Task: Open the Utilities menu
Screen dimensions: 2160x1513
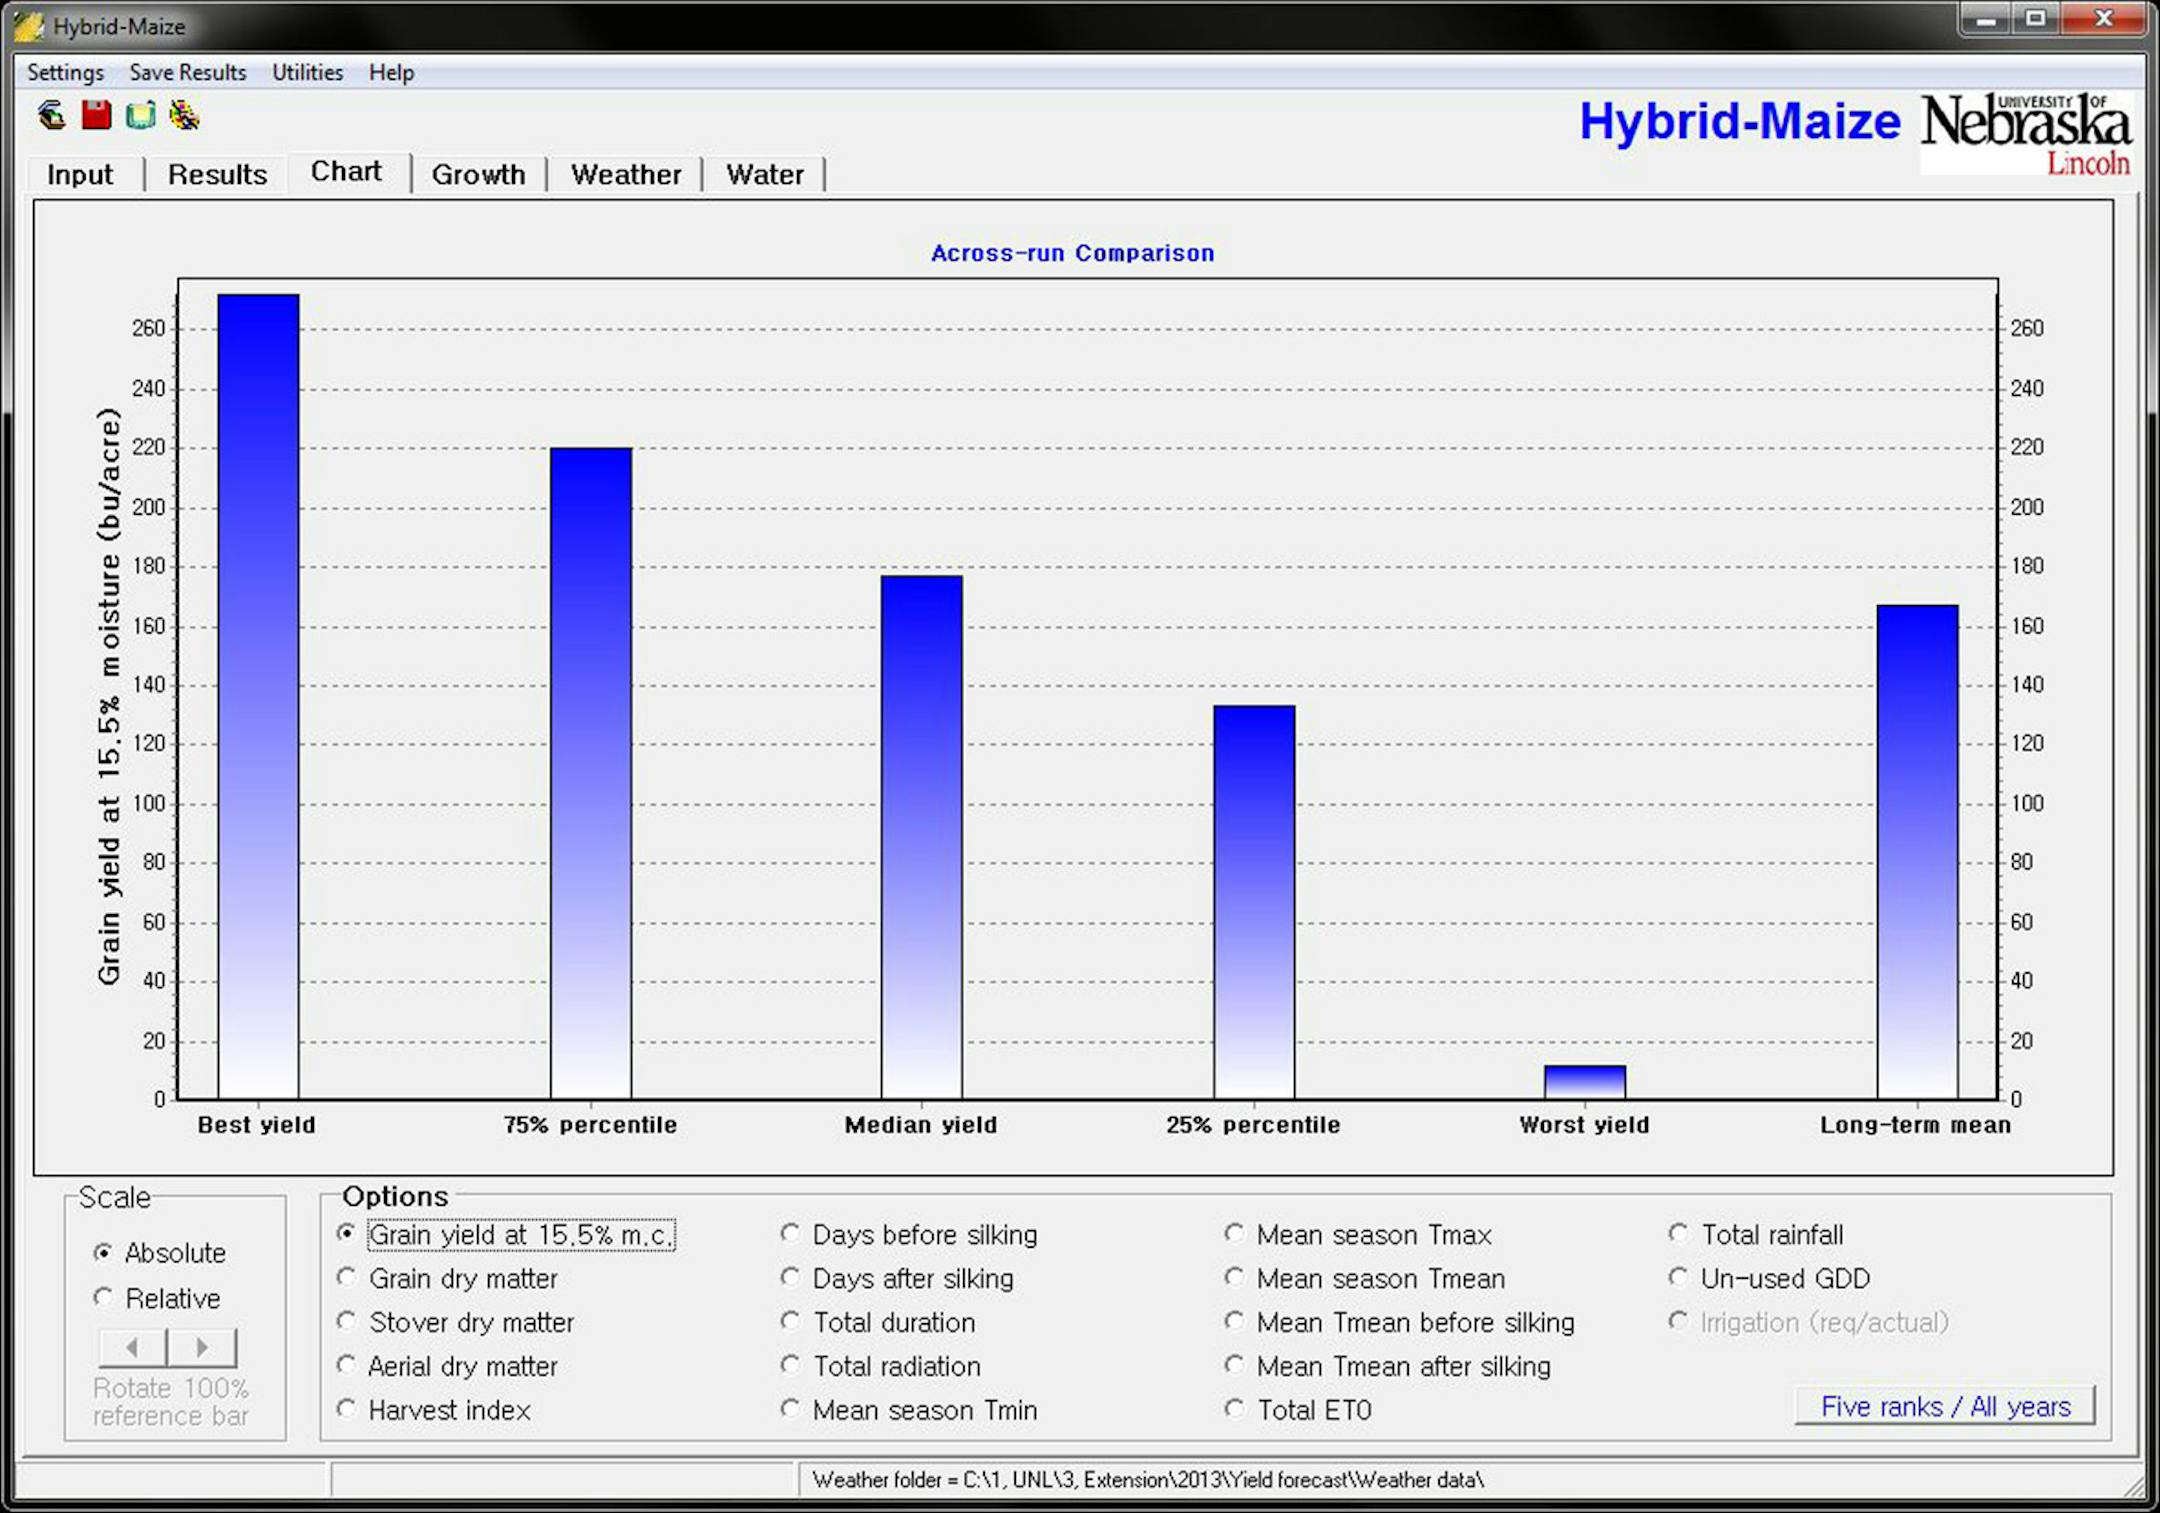Action: pos(307,72)
